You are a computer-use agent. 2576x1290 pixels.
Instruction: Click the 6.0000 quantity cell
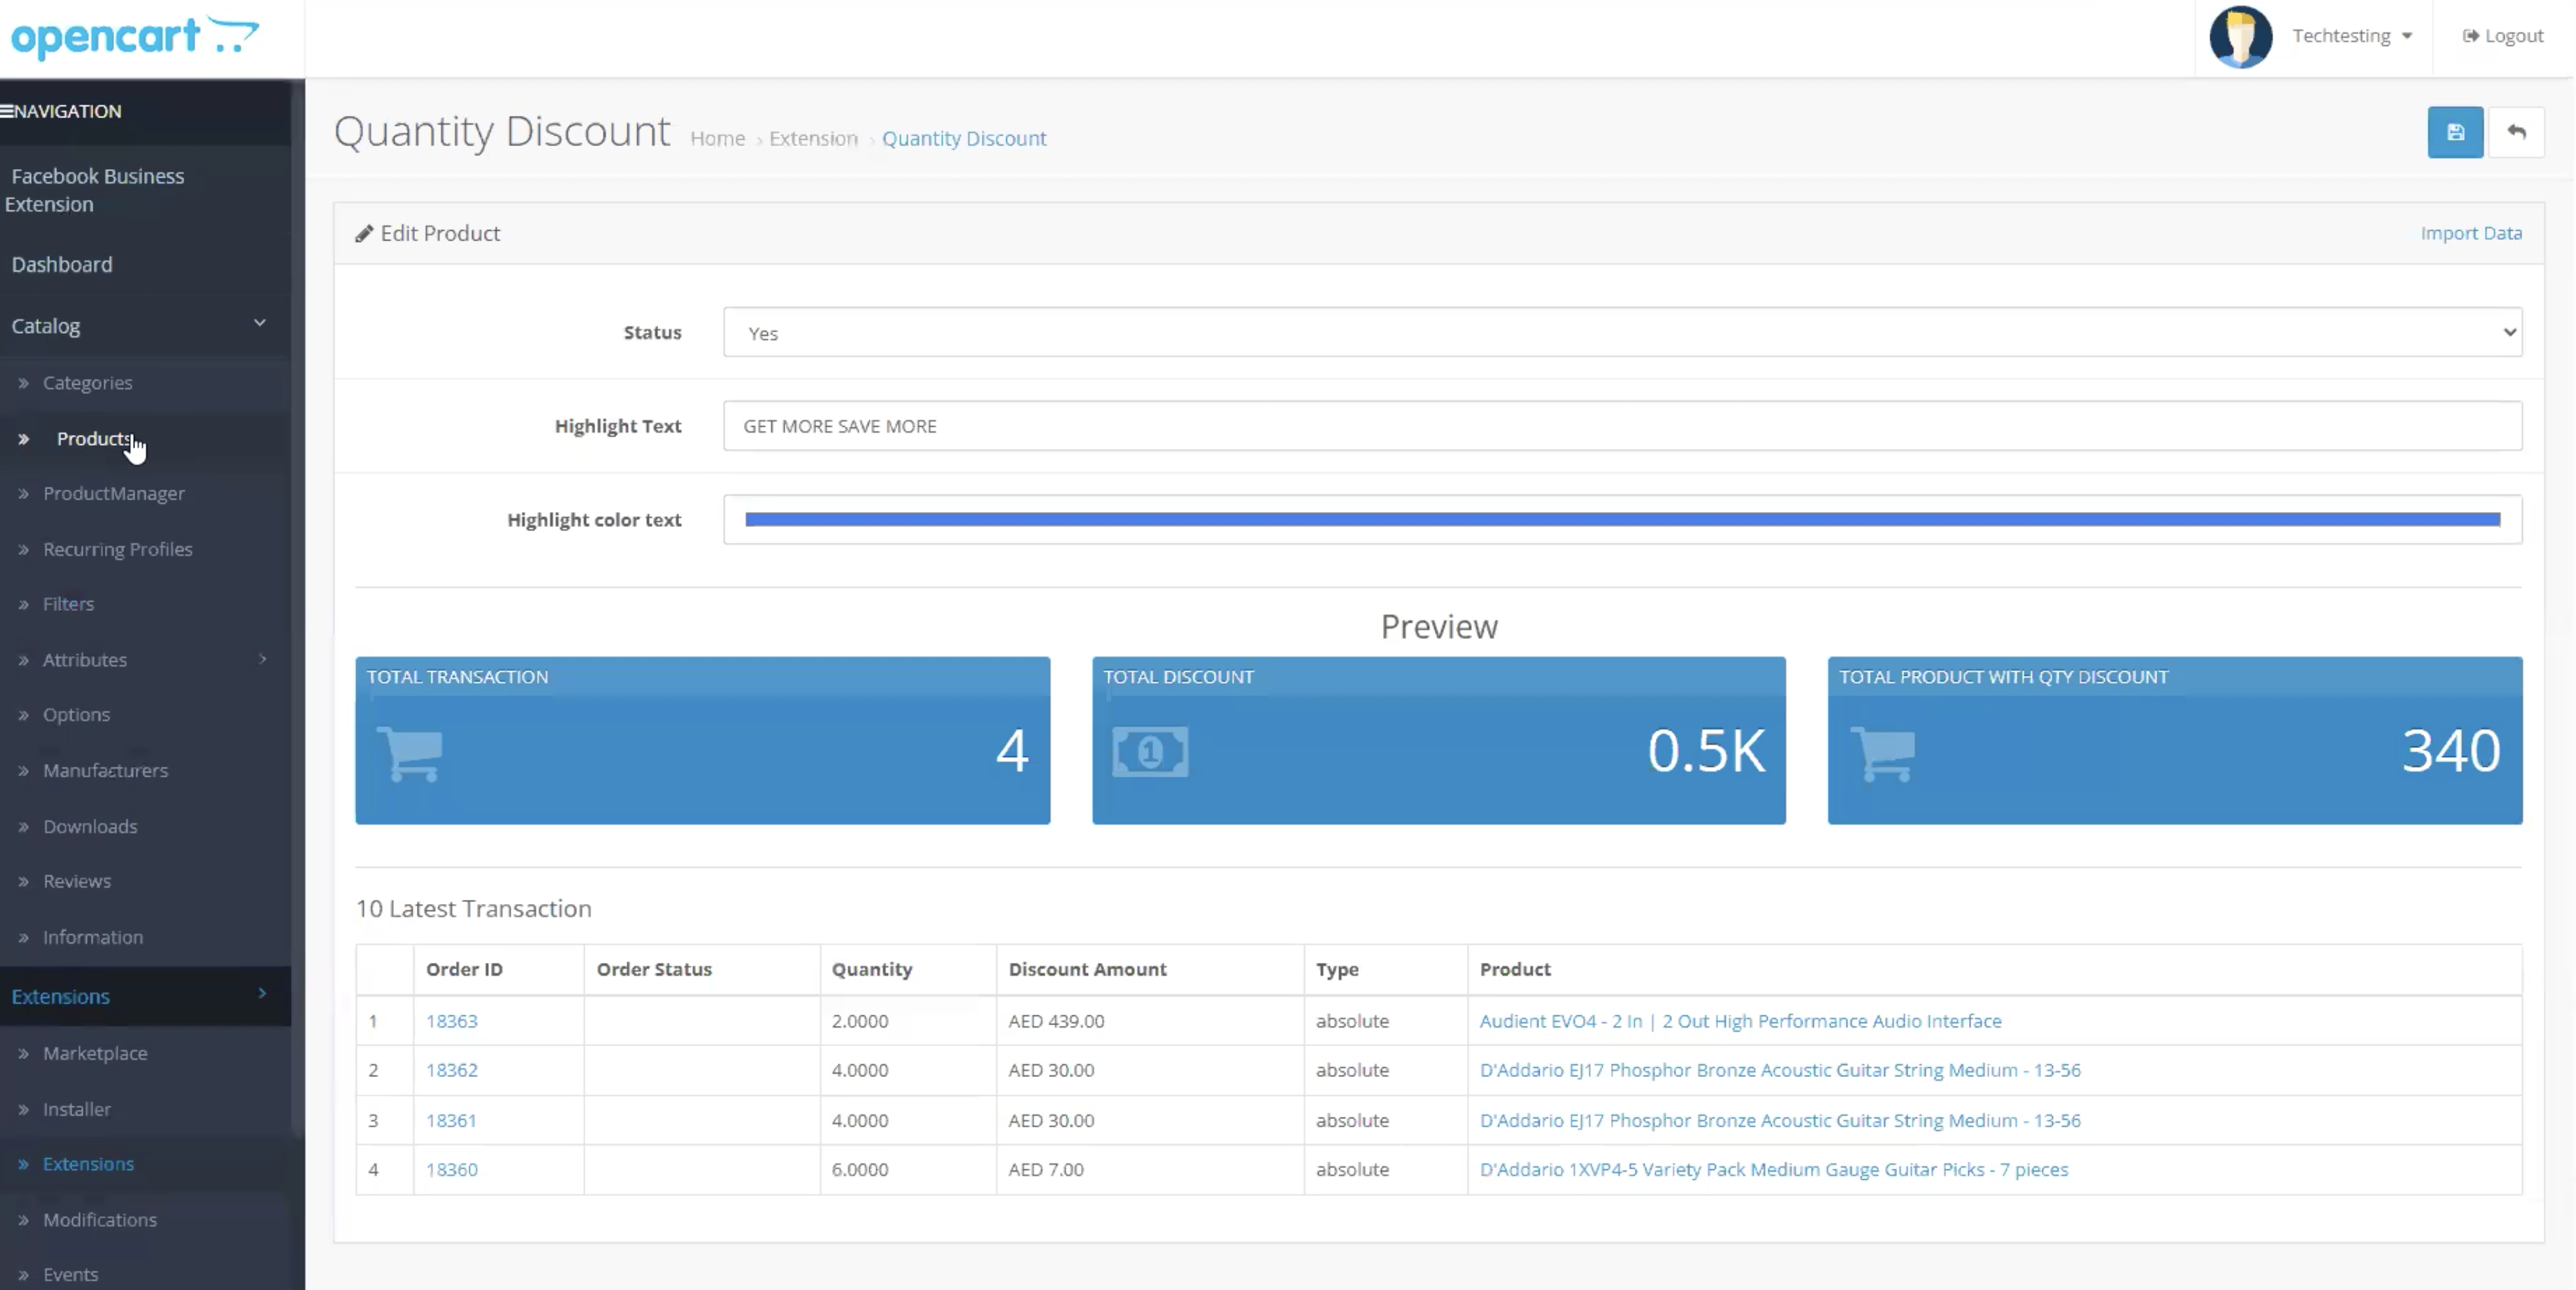[x=908, y=1169]
